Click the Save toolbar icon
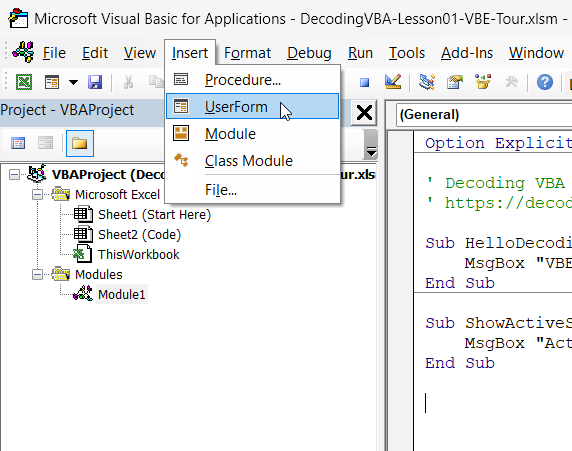This screenshot has width=572, height=451. 95,82
